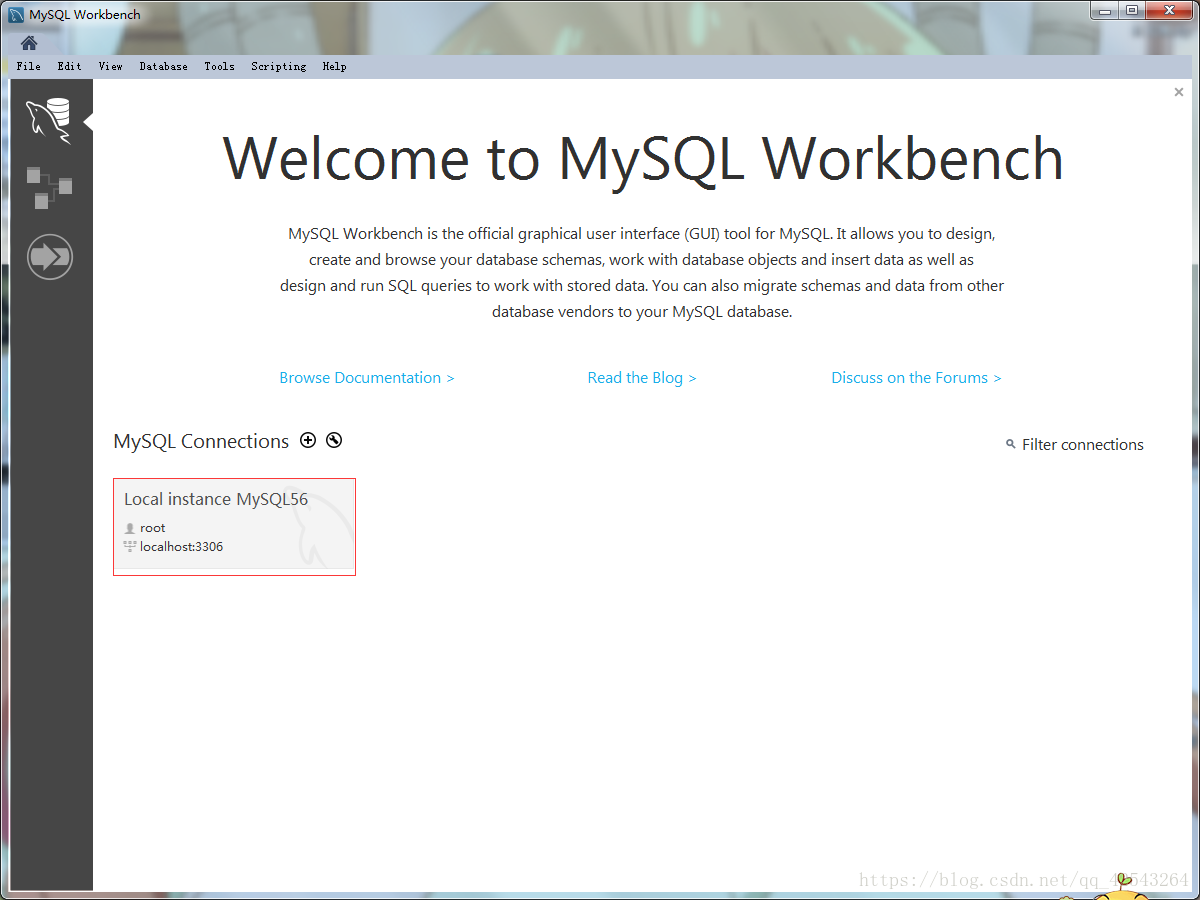Follow the Browse Documentation link
The height and width of the screenshot is (900, 1200).
(x=367, y=378)
